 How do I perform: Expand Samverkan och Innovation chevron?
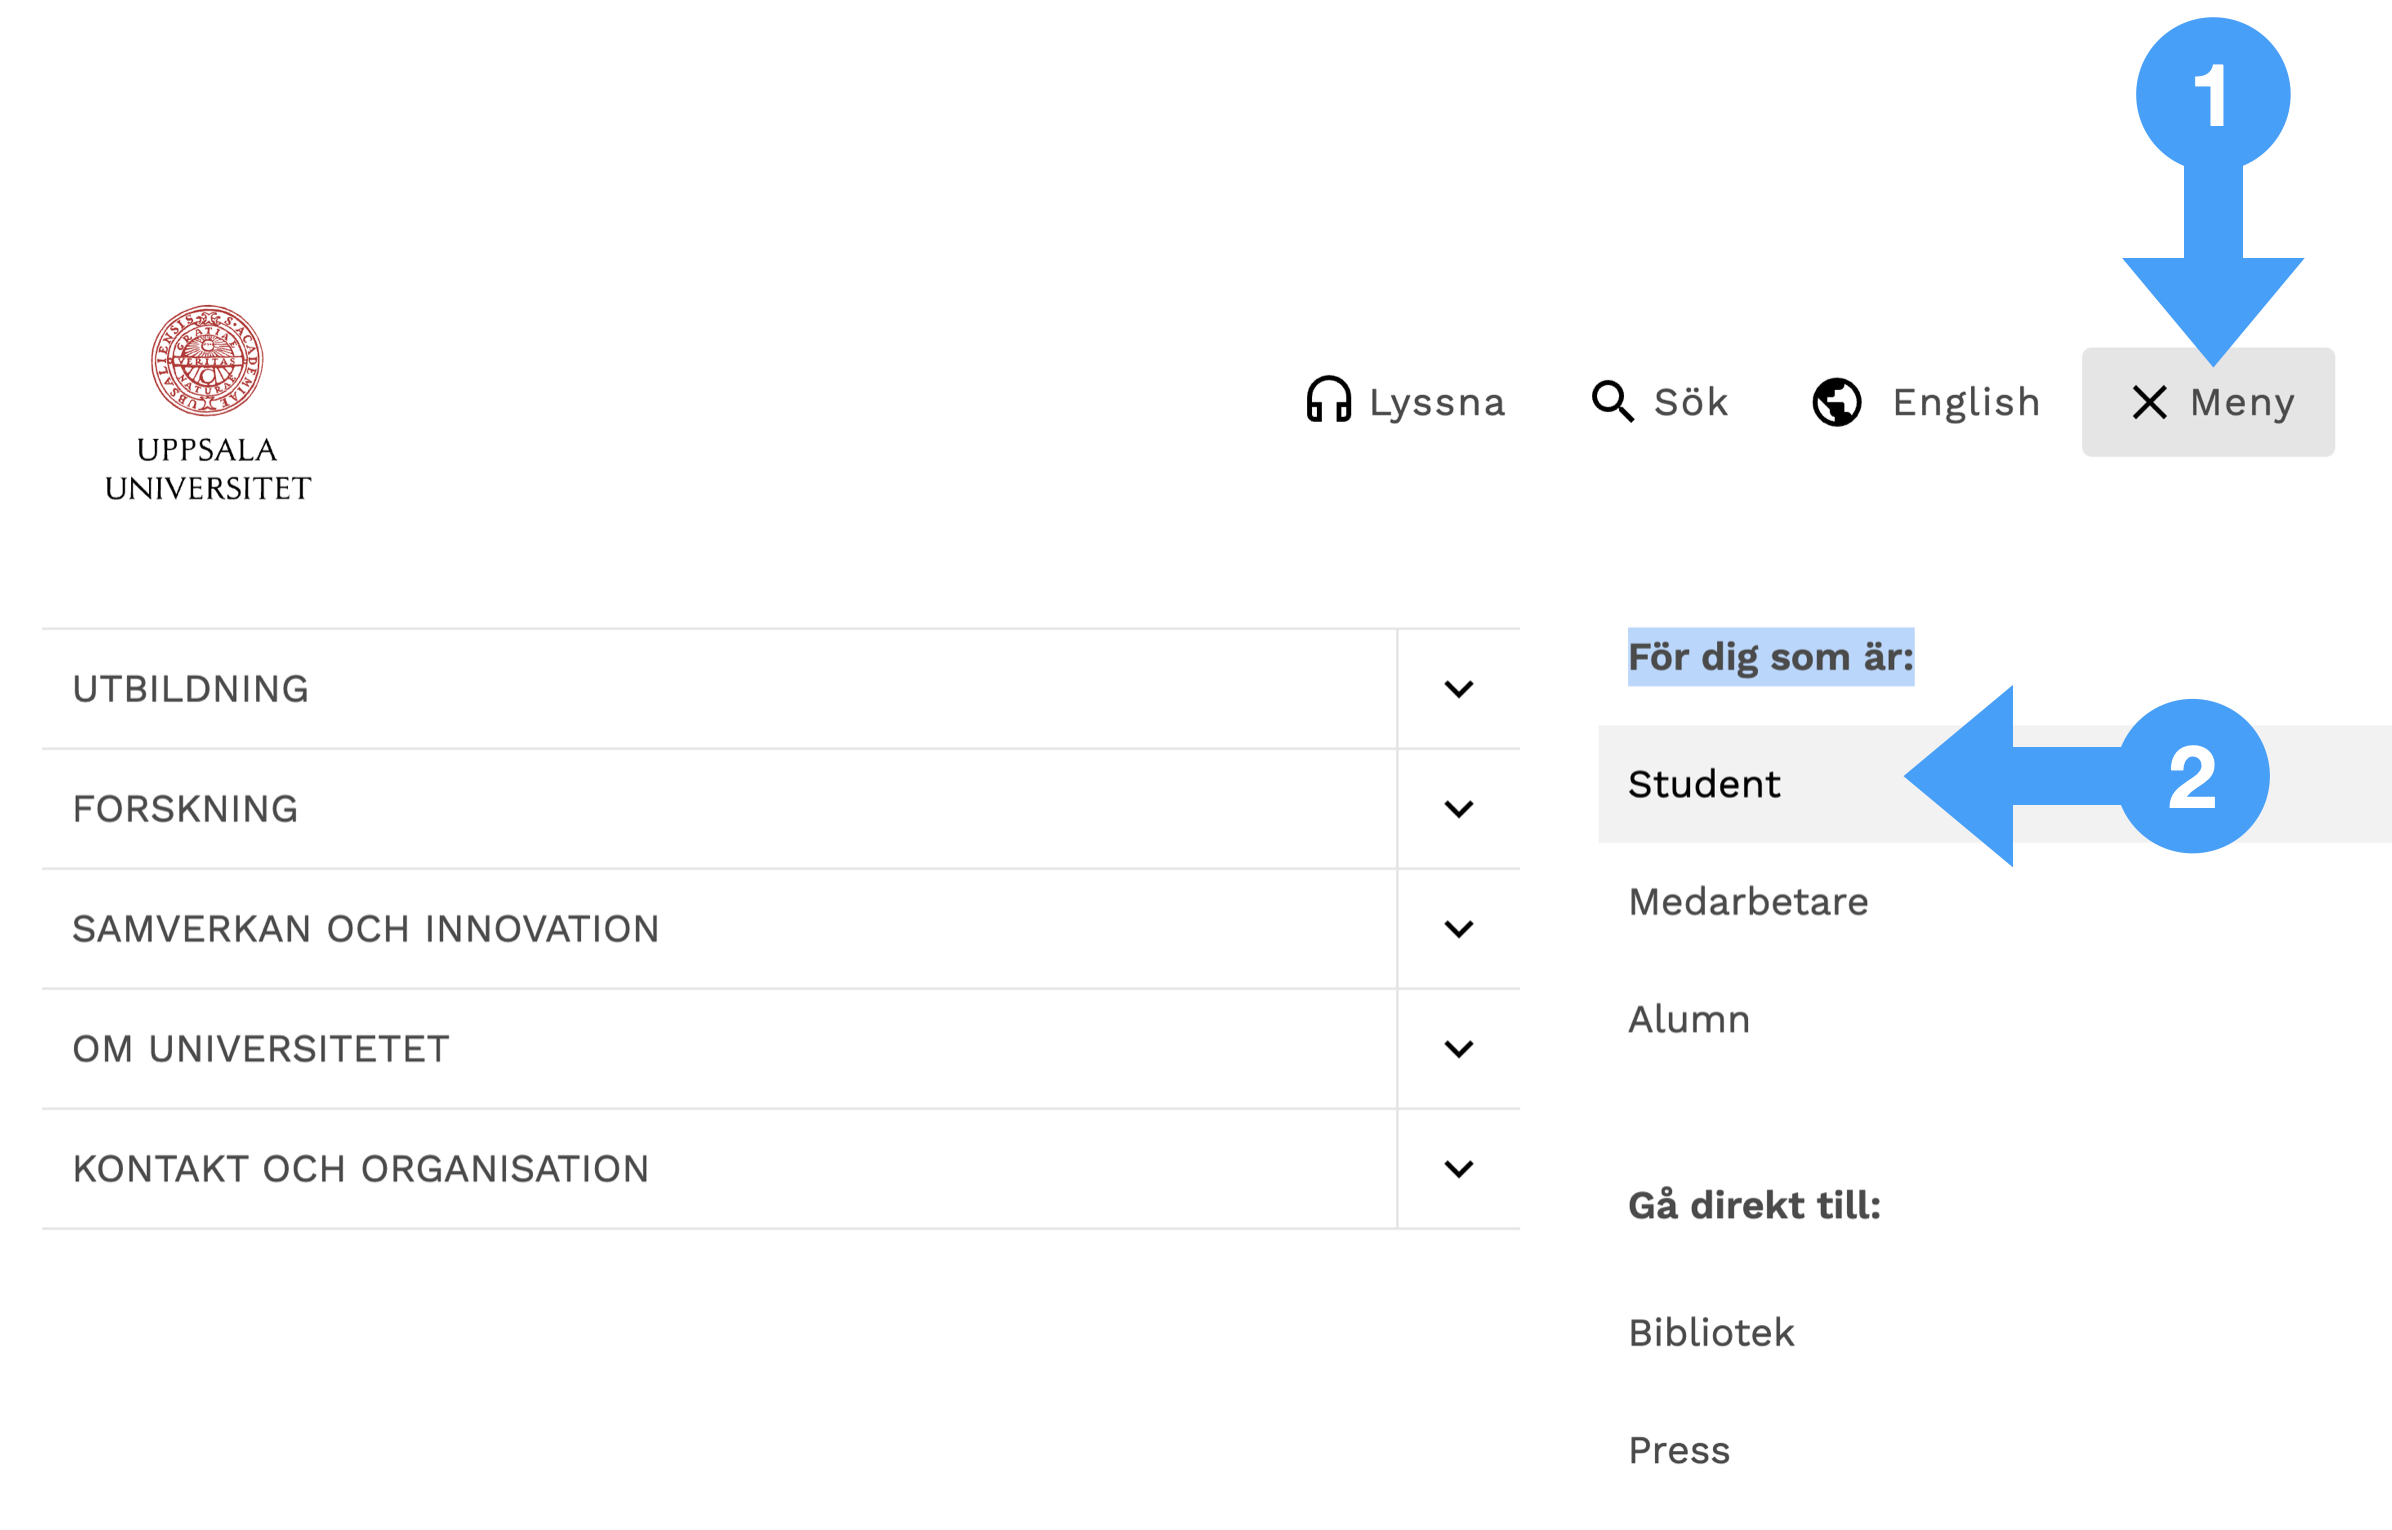click(x=1458, y=929)
